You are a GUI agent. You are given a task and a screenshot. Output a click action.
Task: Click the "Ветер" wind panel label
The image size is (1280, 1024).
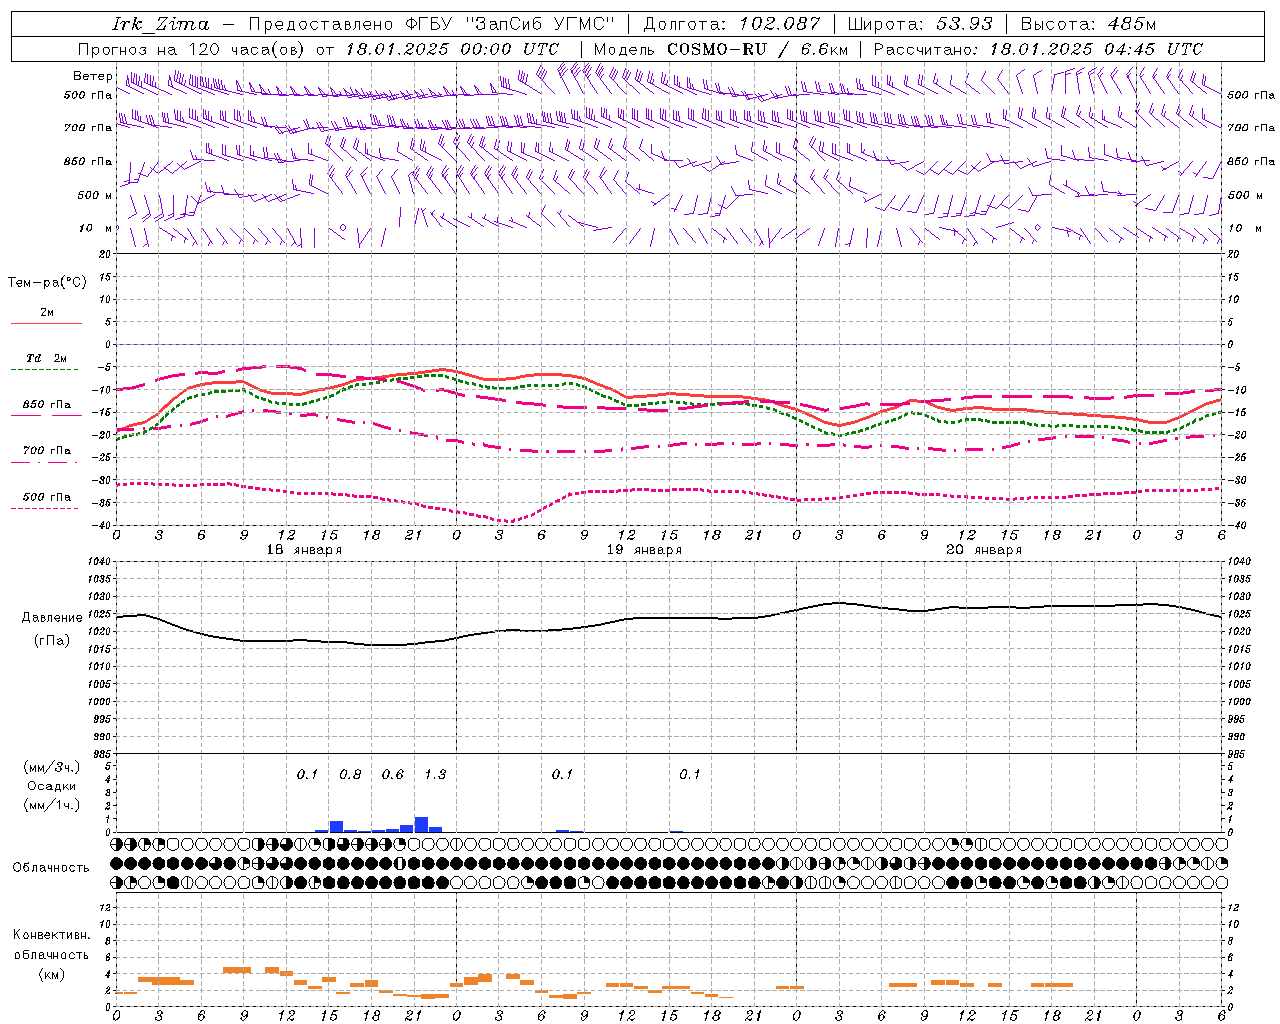point(93,76)
